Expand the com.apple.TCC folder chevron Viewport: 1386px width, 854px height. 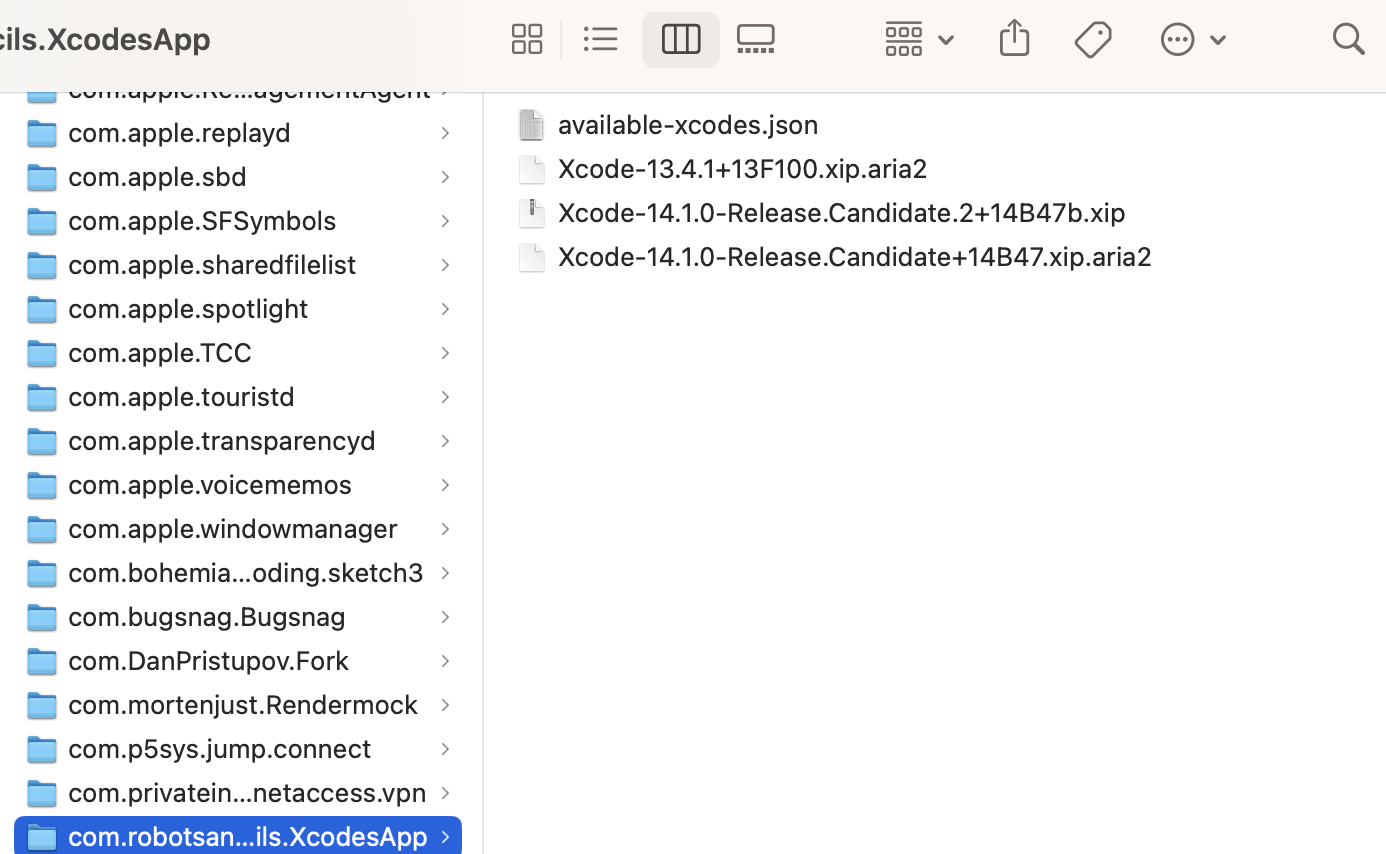(x=444, y=352)
